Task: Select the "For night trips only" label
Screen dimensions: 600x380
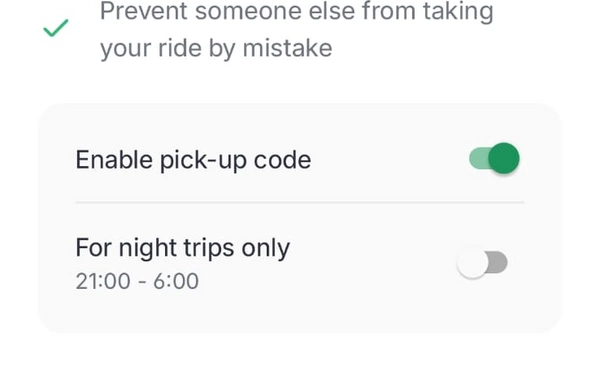Action: (183, 248)
